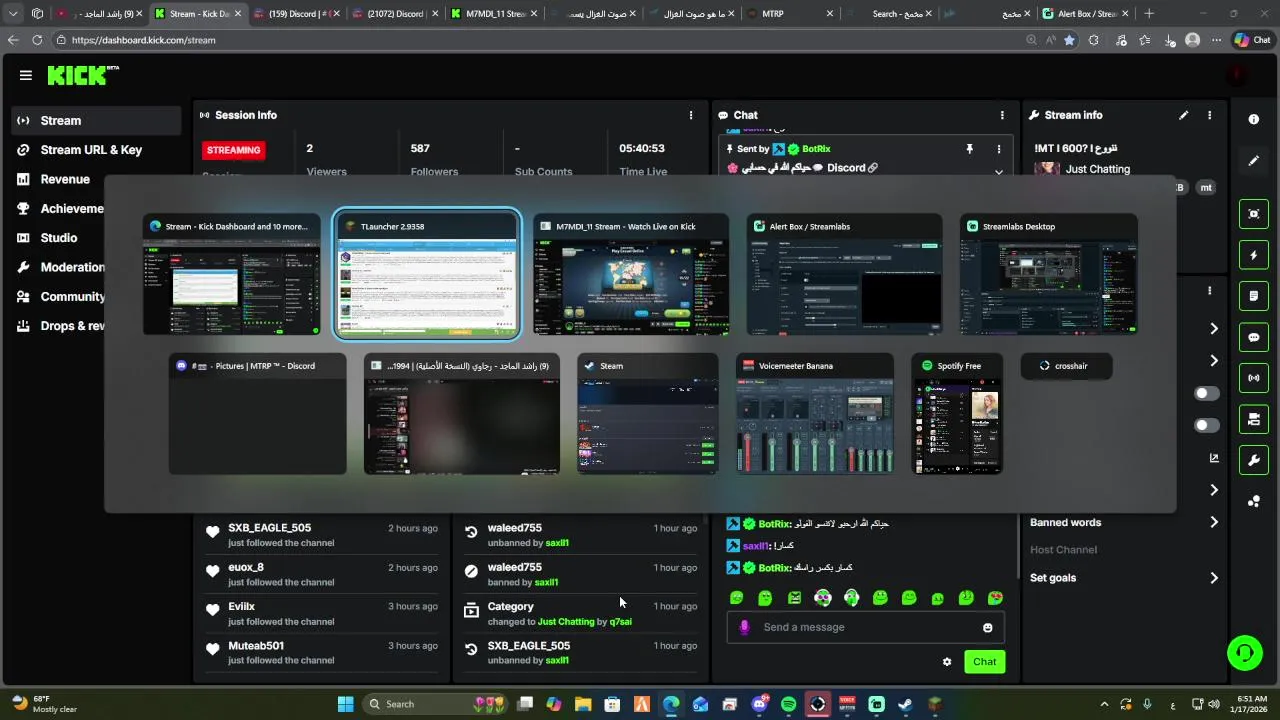This screenshot has height=720, width=1280.
Task: Click the chart popout icon below toggles
Action: 1214,458
